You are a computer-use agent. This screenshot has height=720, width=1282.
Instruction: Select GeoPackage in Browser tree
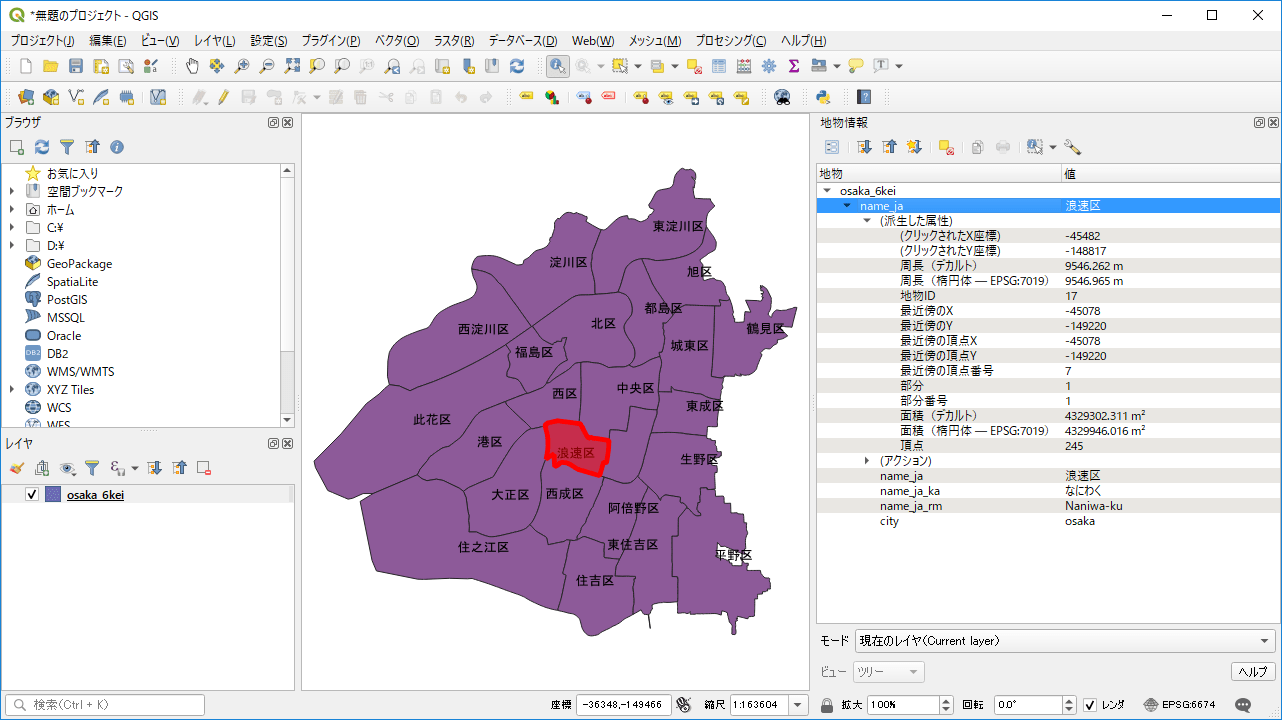tap(79, 264)
